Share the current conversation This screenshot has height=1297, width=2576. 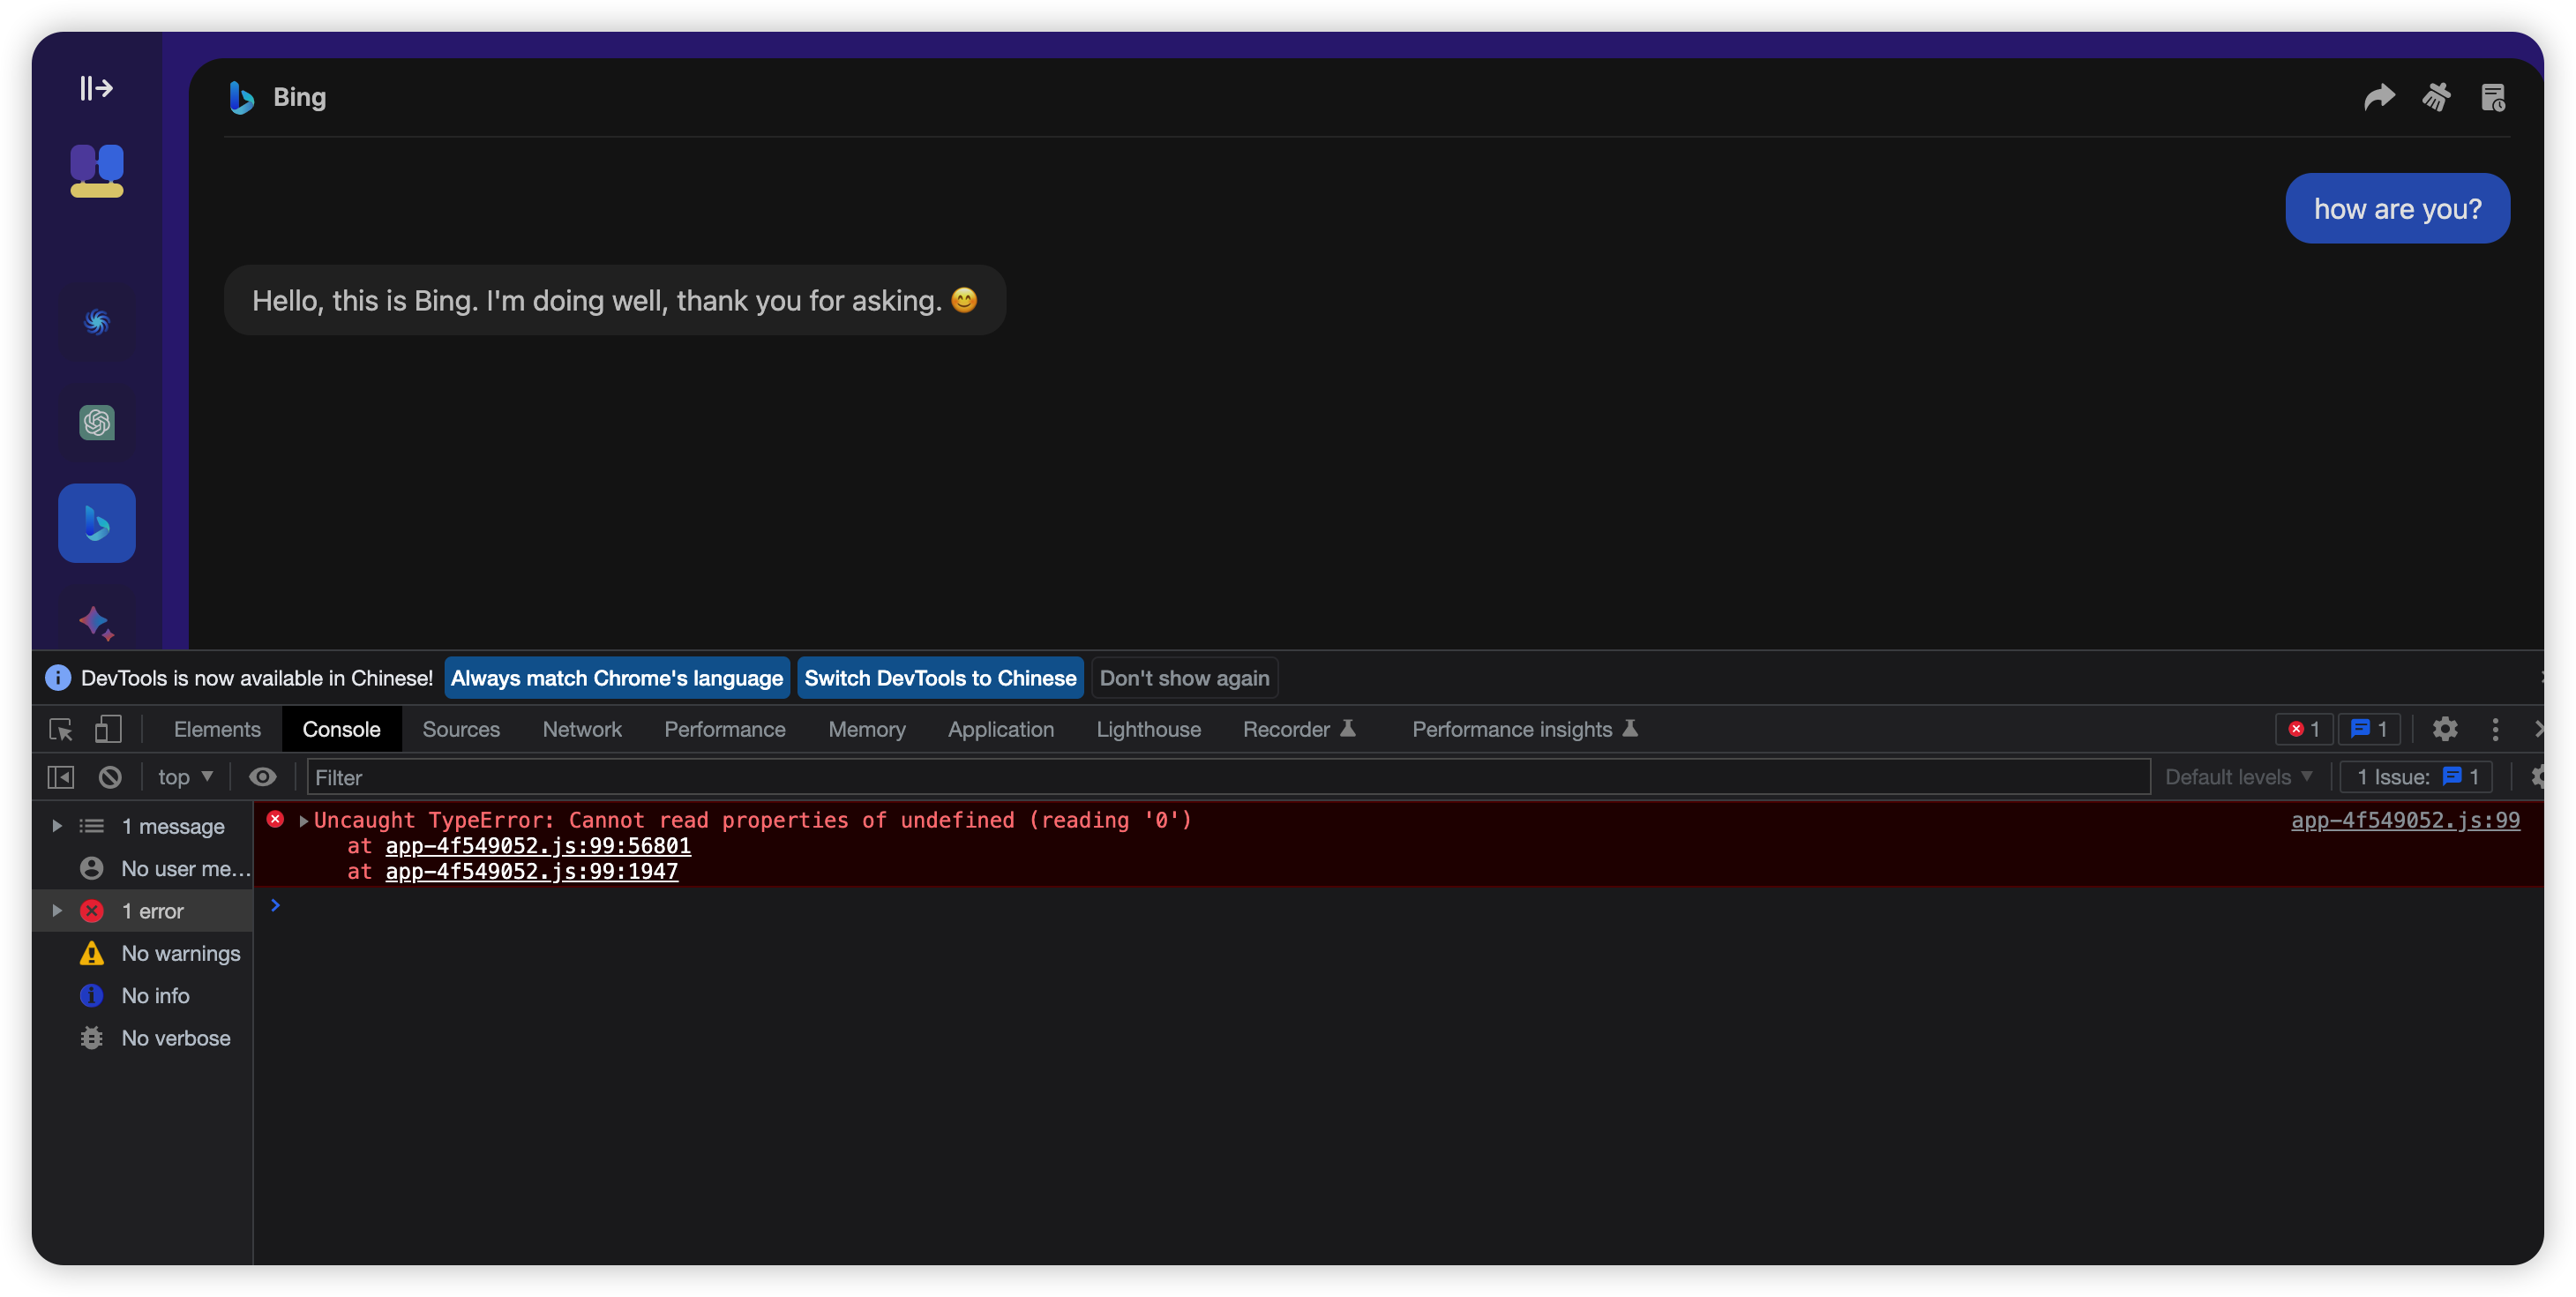click(x=2380, y=97)
